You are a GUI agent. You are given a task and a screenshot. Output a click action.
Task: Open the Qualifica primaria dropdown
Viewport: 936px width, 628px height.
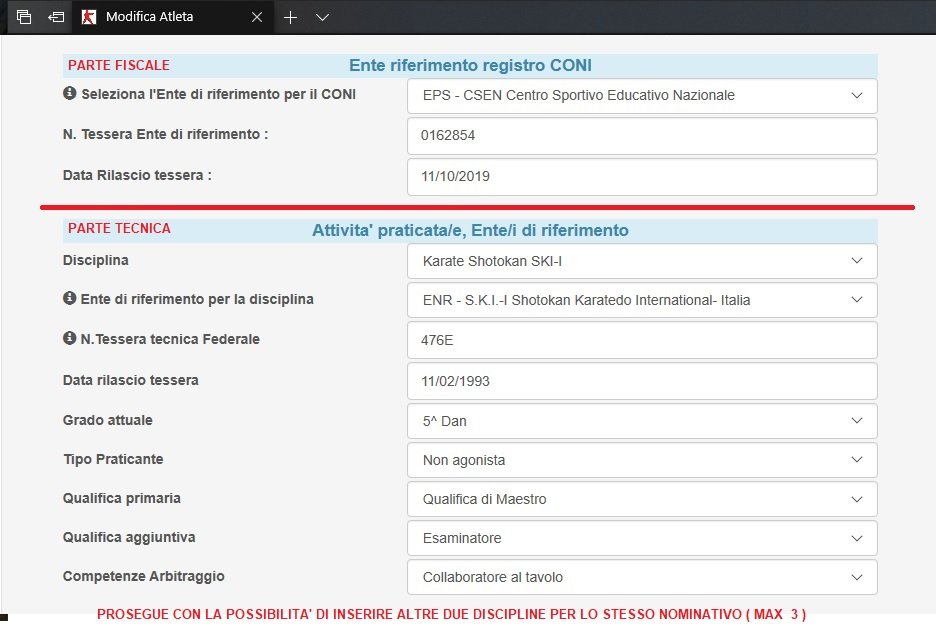click(642, 499)
